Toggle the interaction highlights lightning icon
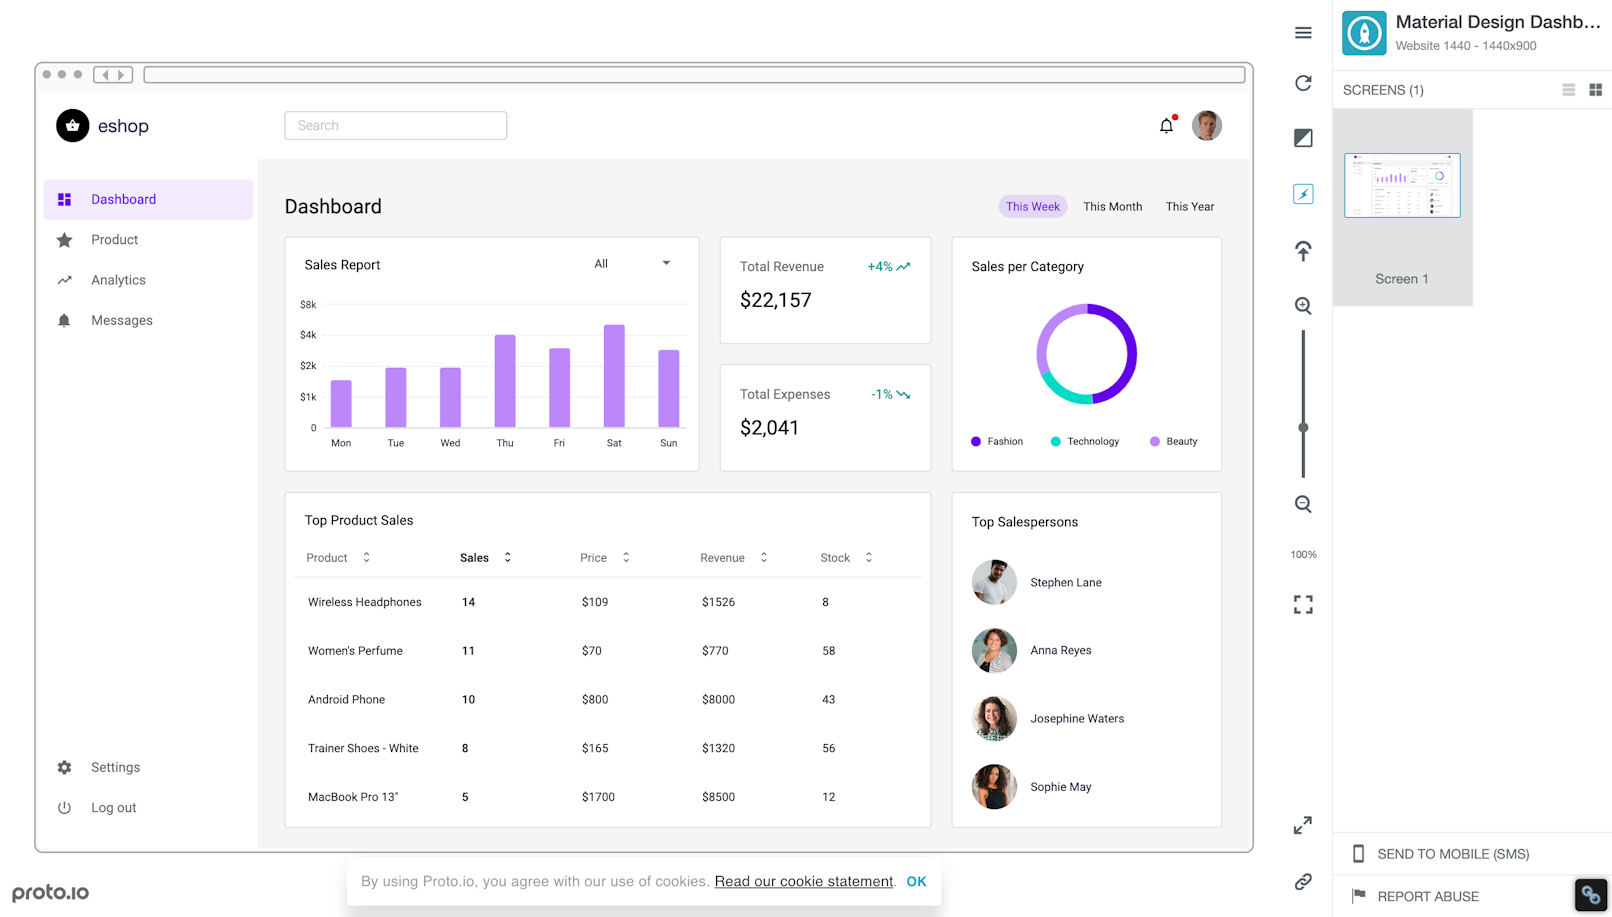The width and height of the screenshot is (1612, 917). [1303, 194]
